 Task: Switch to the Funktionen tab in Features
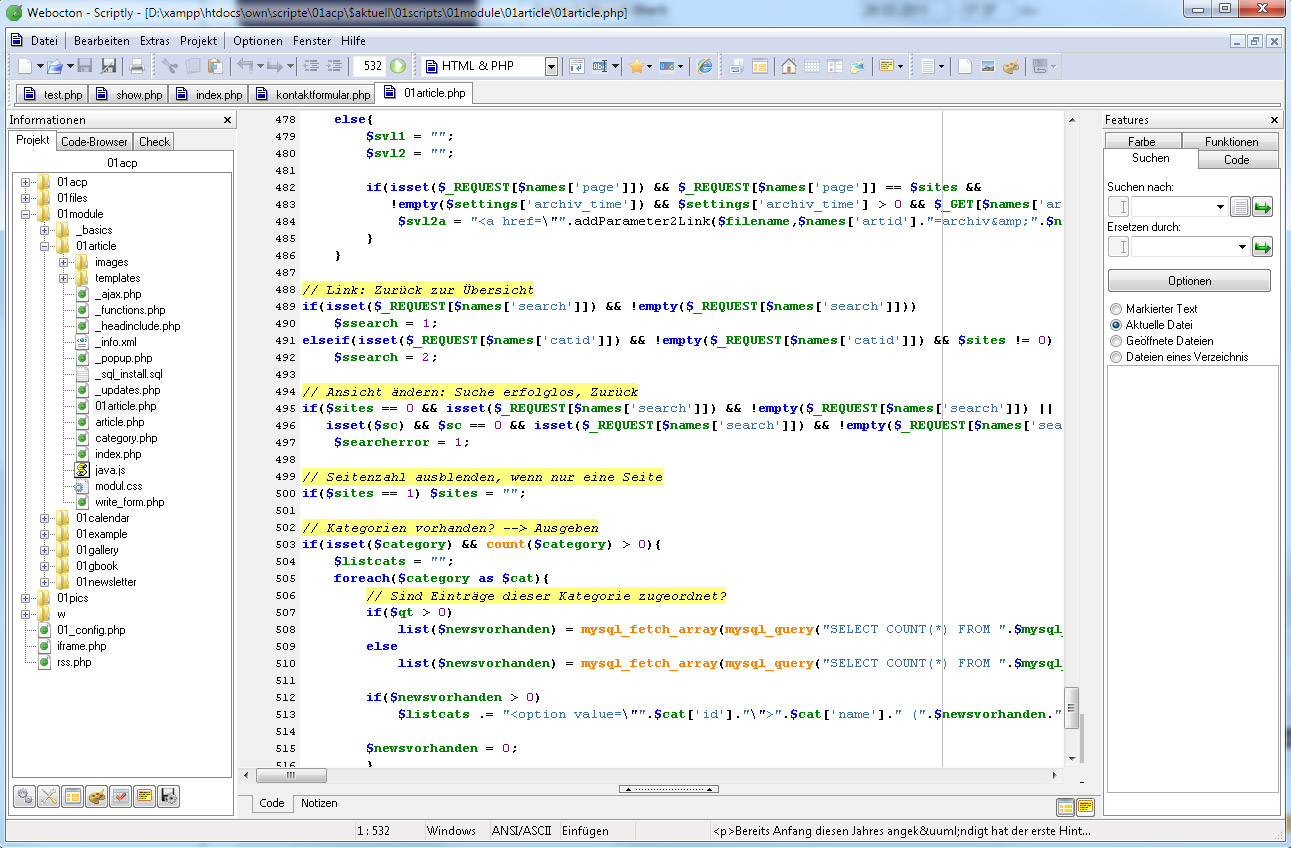pyautogui.click(x=1232, y=142)
